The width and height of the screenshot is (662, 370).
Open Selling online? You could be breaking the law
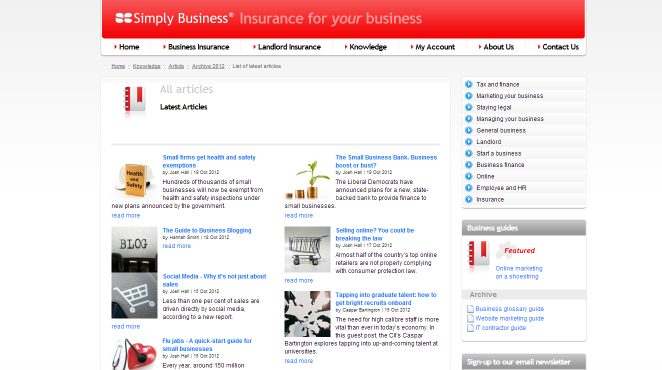click(x=374, y=234)
